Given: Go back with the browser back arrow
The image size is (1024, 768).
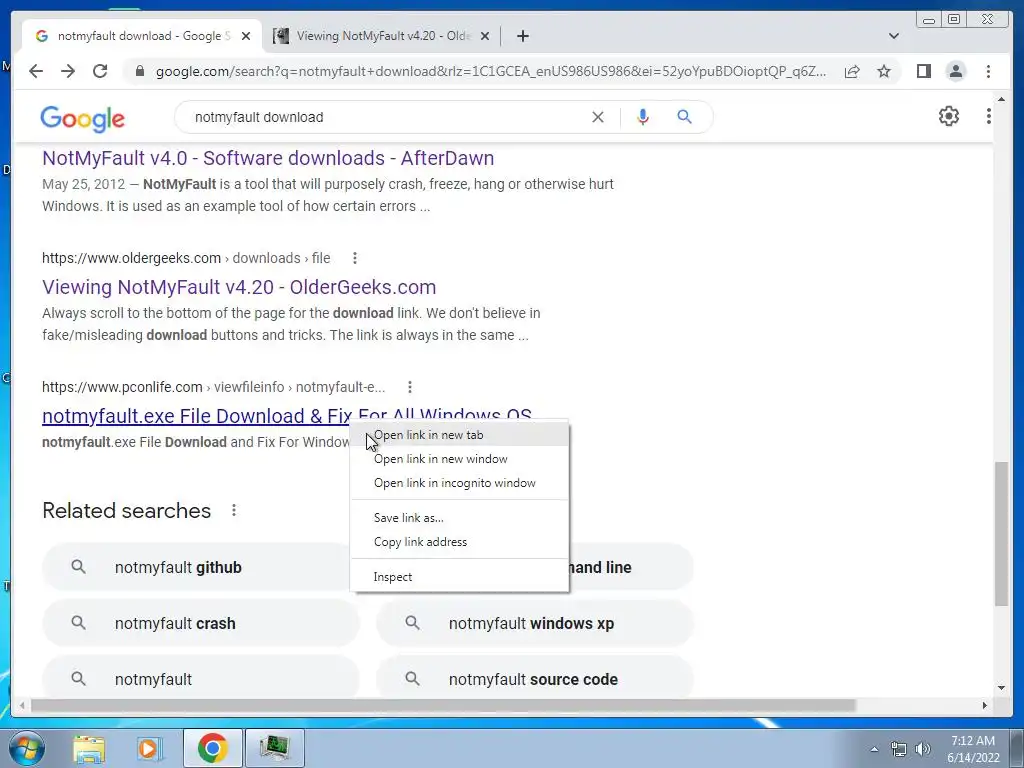Looking at the screenshot, I should (x=36, y=71).
